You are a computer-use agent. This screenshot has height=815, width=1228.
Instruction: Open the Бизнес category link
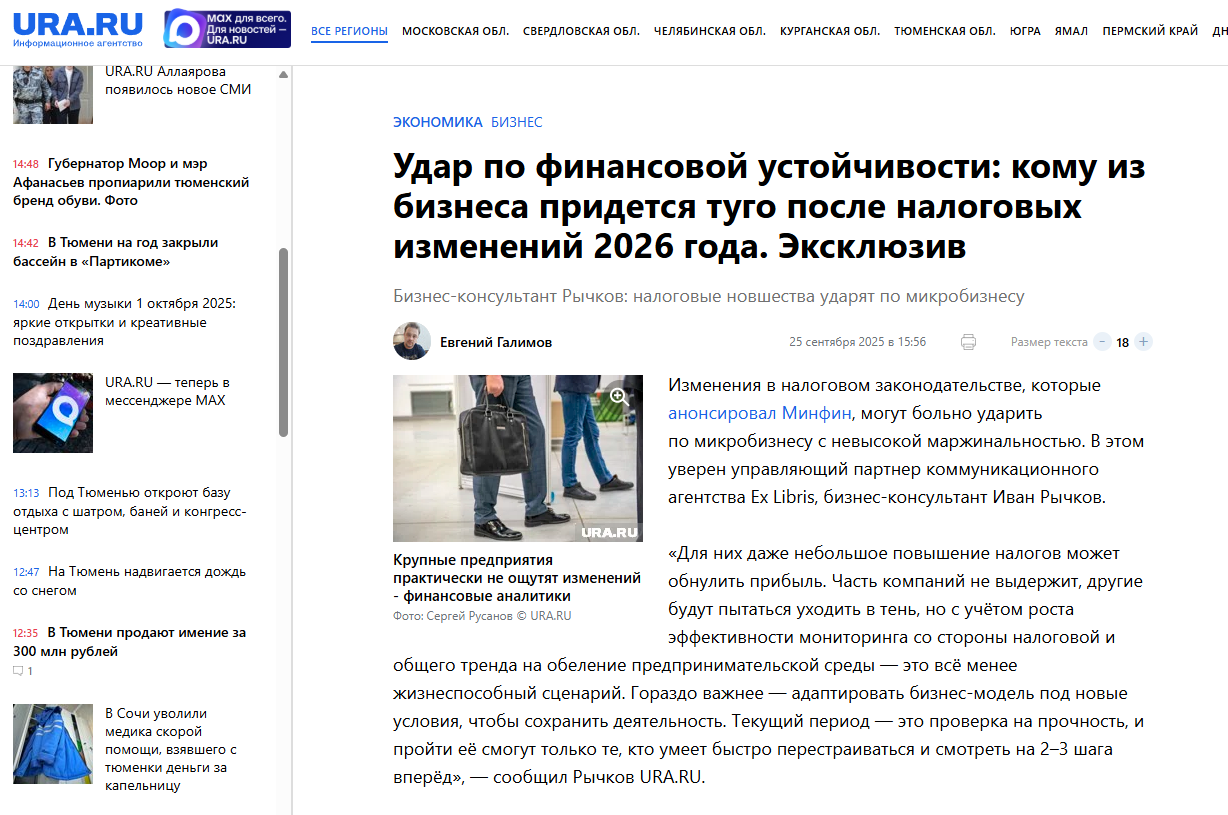[516, 122]
